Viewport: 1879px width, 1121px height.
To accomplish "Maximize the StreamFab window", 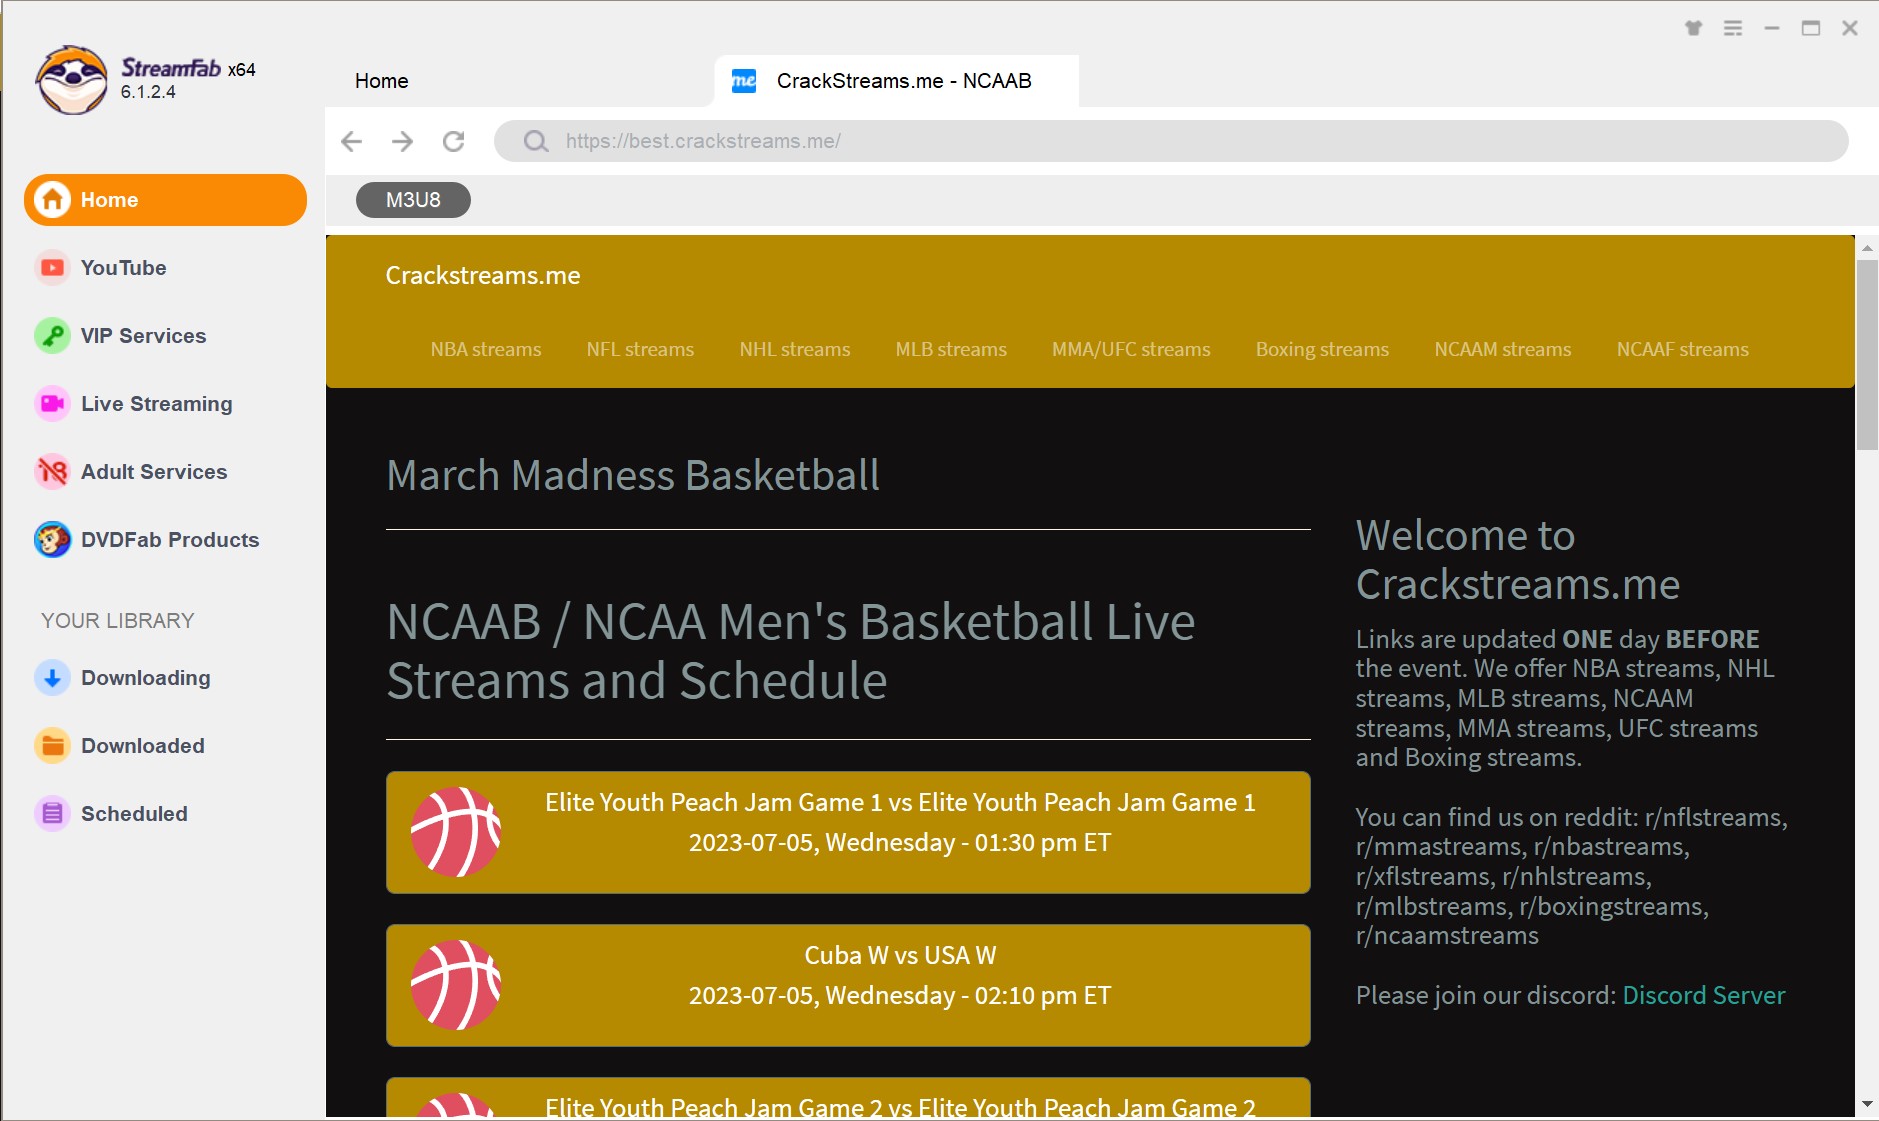I will pyautogui.click(x=1811, y=28).
